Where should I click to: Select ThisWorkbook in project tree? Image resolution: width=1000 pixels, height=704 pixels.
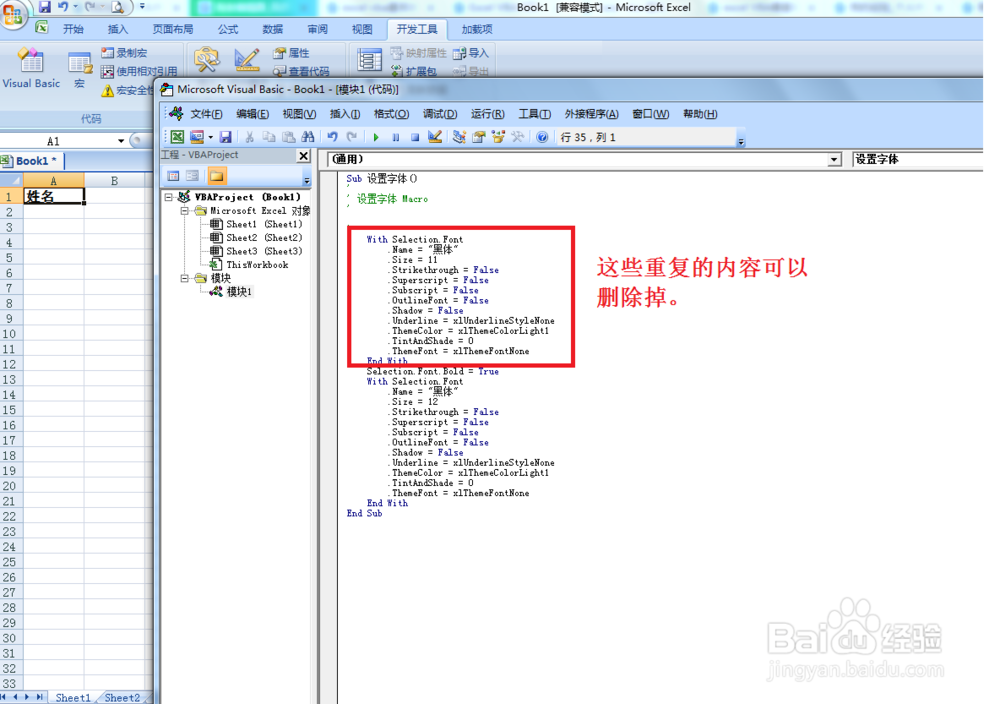(x=249, y=265)
